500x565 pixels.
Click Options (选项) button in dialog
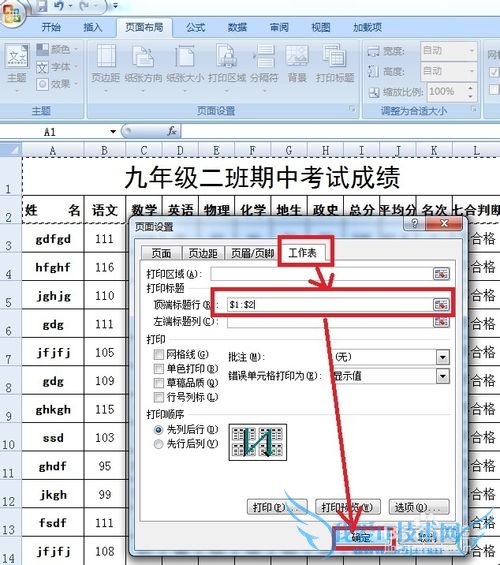click(419, 507)
